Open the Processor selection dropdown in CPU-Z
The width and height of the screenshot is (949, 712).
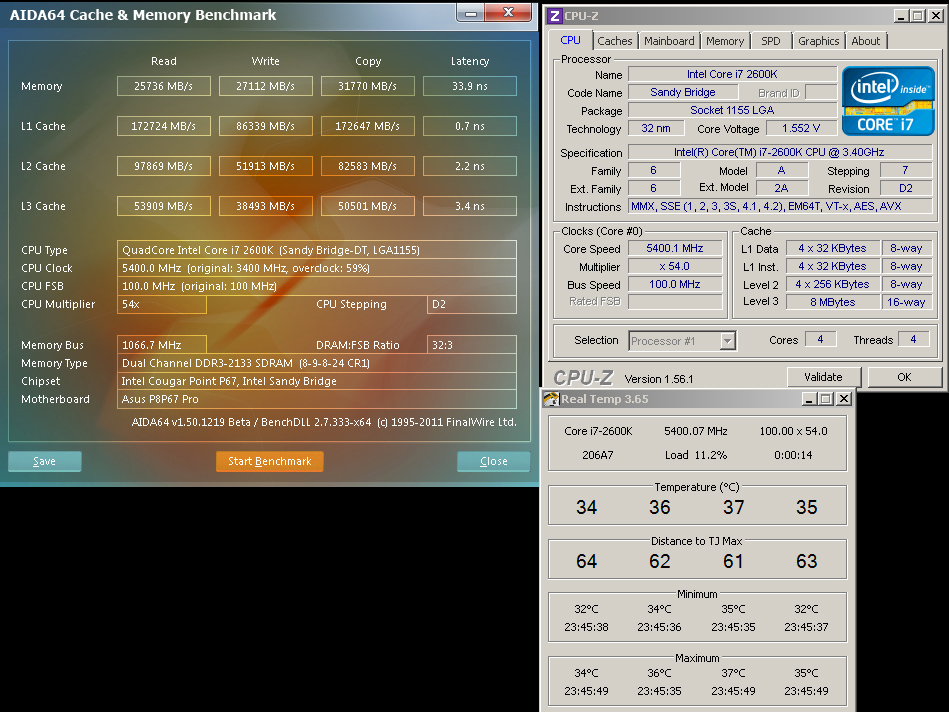pos(727,341)
